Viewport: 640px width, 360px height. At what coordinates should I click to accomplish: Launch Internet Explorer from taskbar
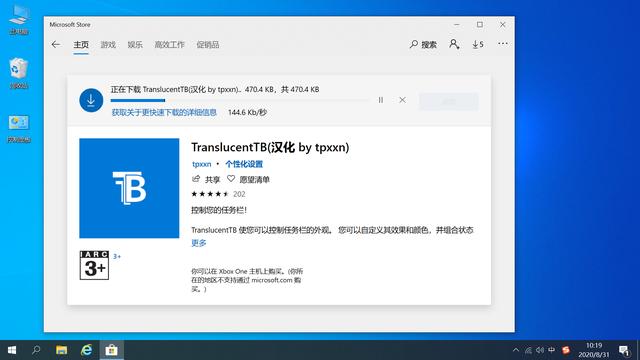(x=87, y=350)
